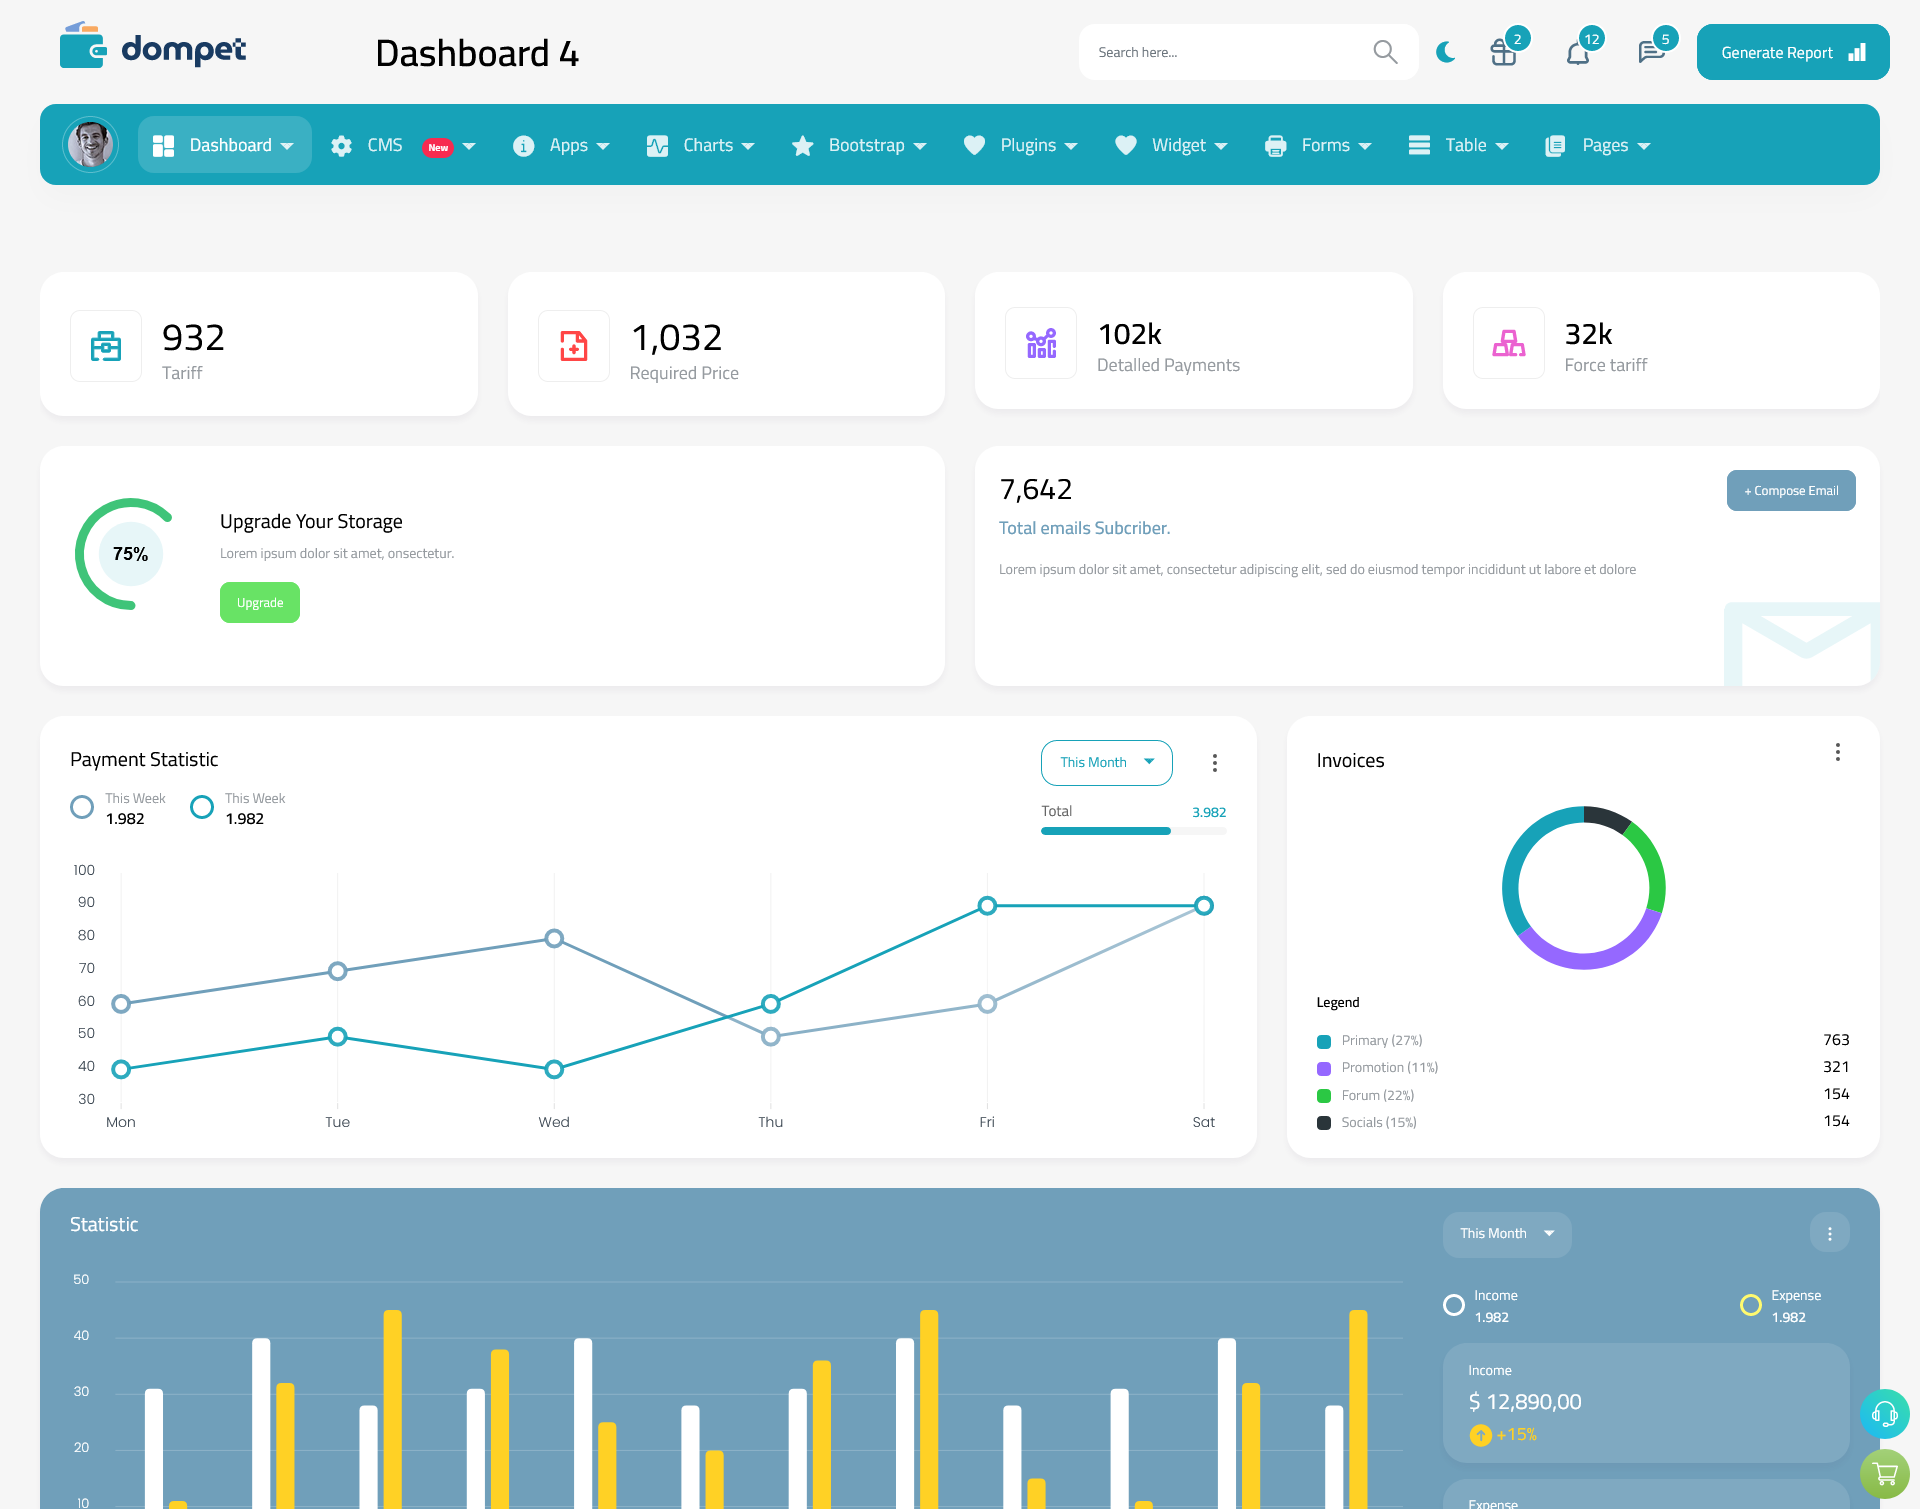This screenshot has width=1920, height=1509.
Task: Click the Required Price file icon
Action: point(569,341)
